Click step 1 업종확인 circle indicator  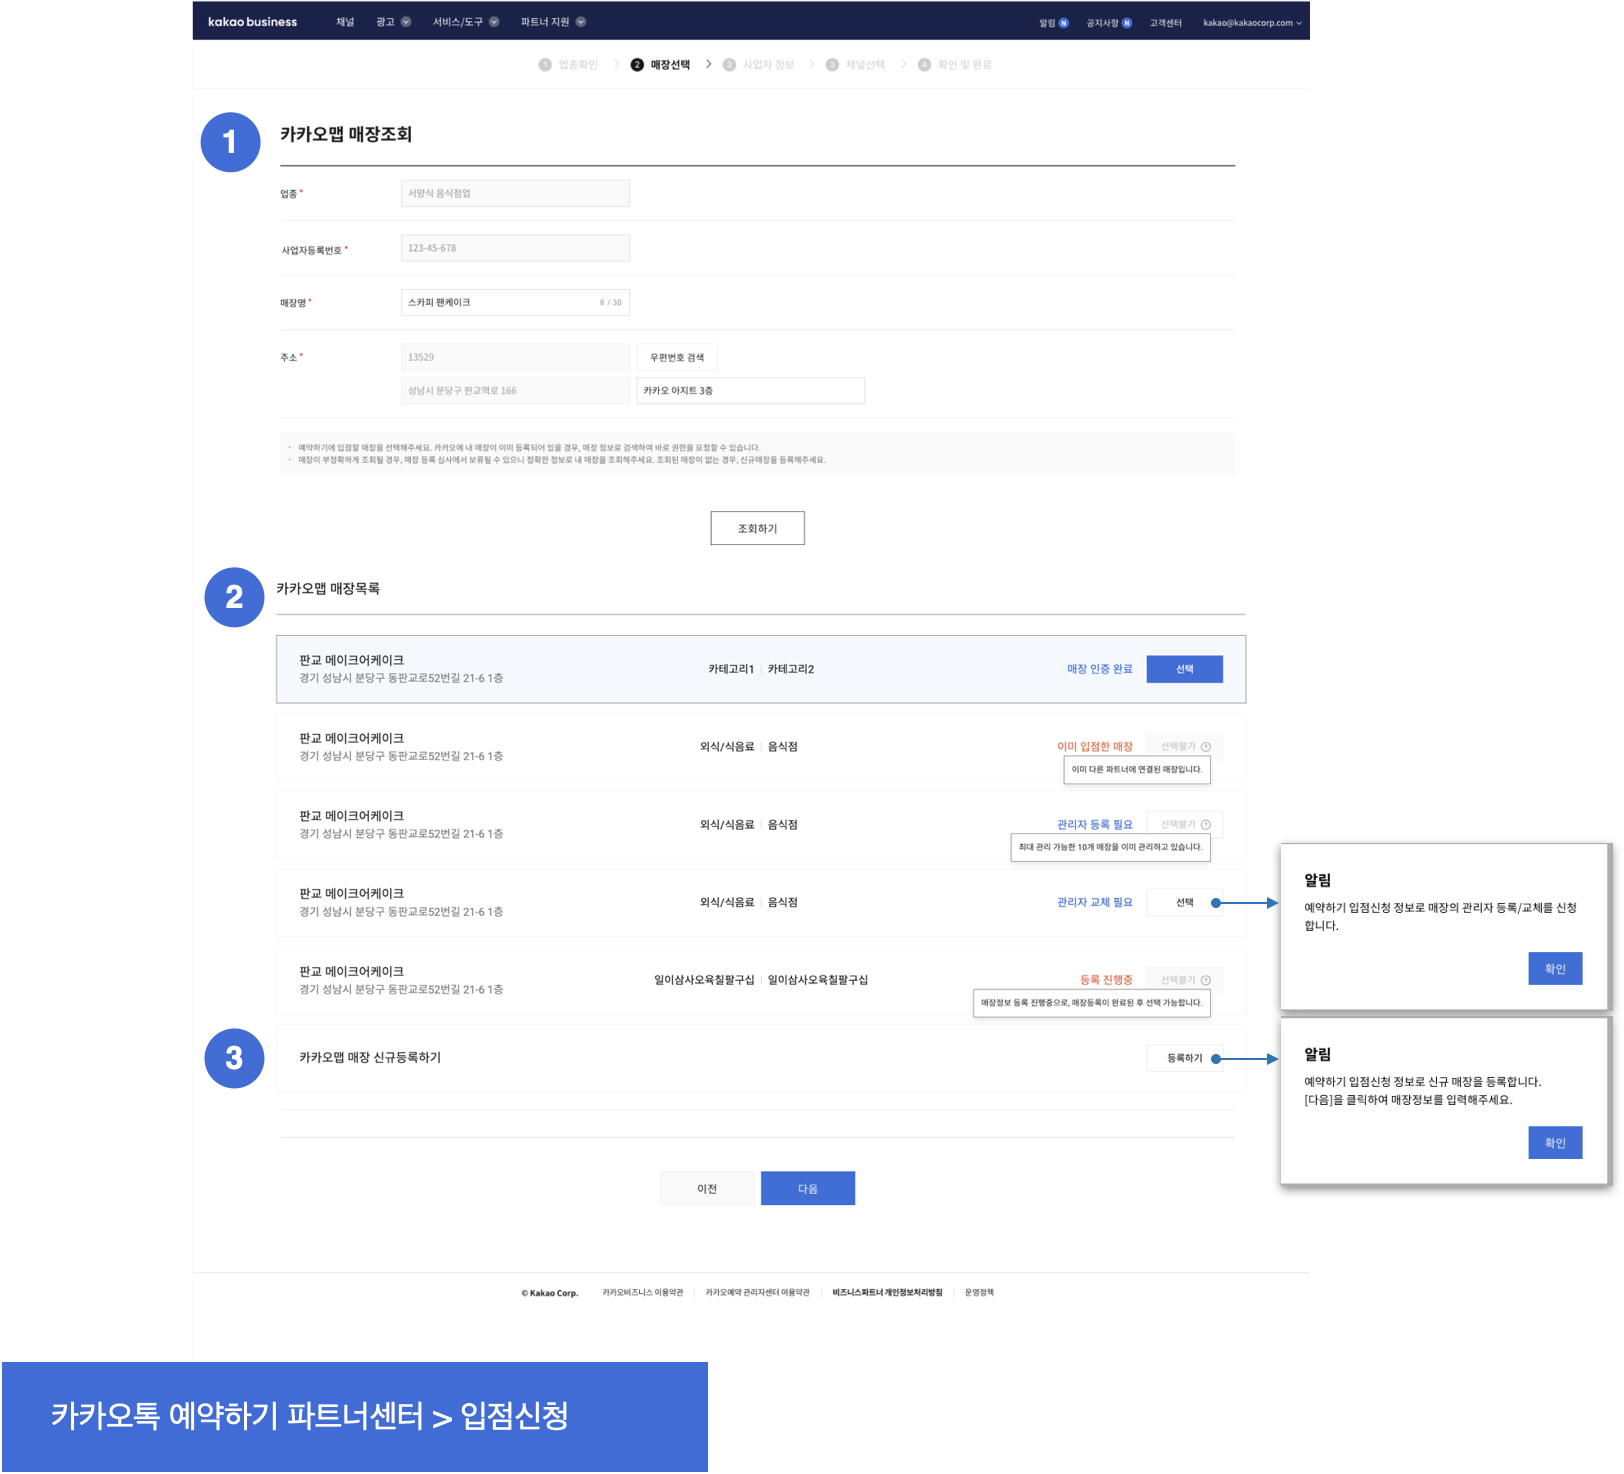pyautogui.click(x=545, y=65)
